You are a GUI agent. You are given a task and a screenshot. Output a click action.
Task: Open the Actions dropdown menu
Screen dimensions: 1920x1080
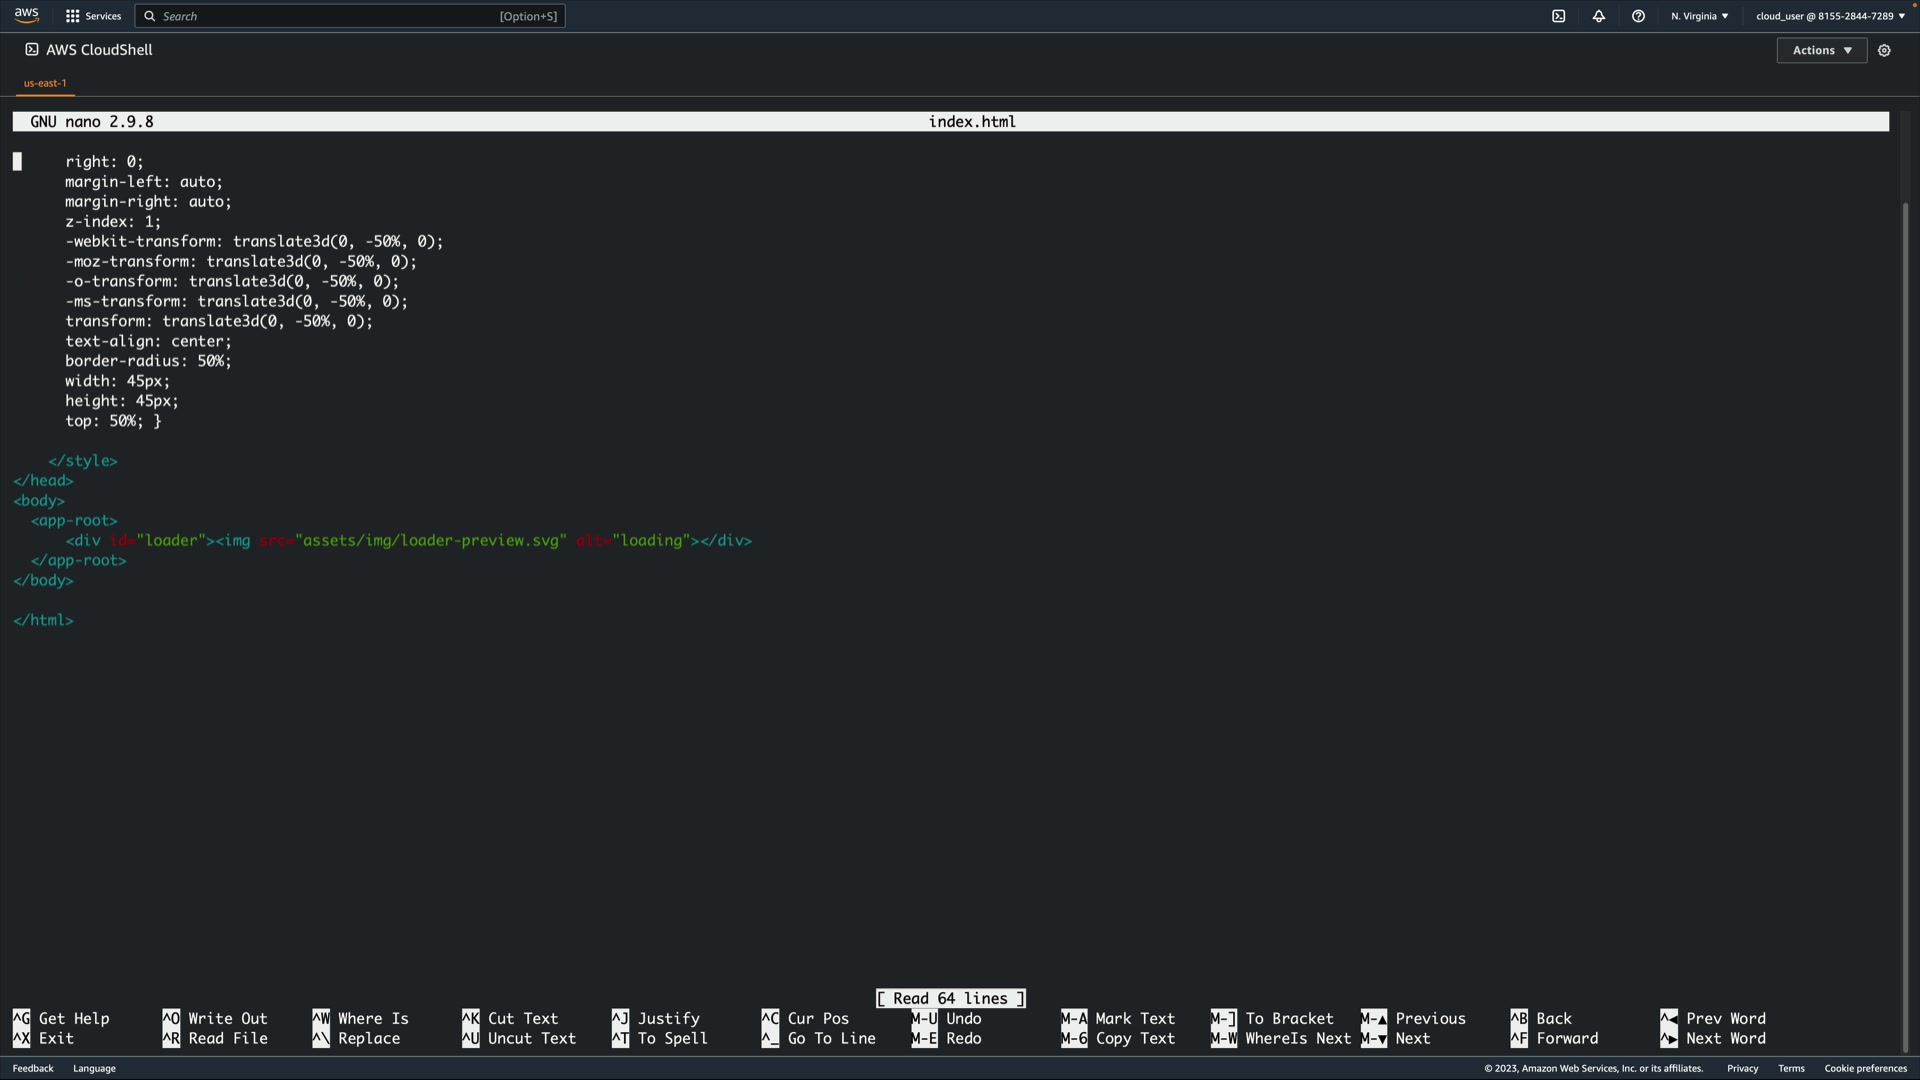pos(1821,50)
